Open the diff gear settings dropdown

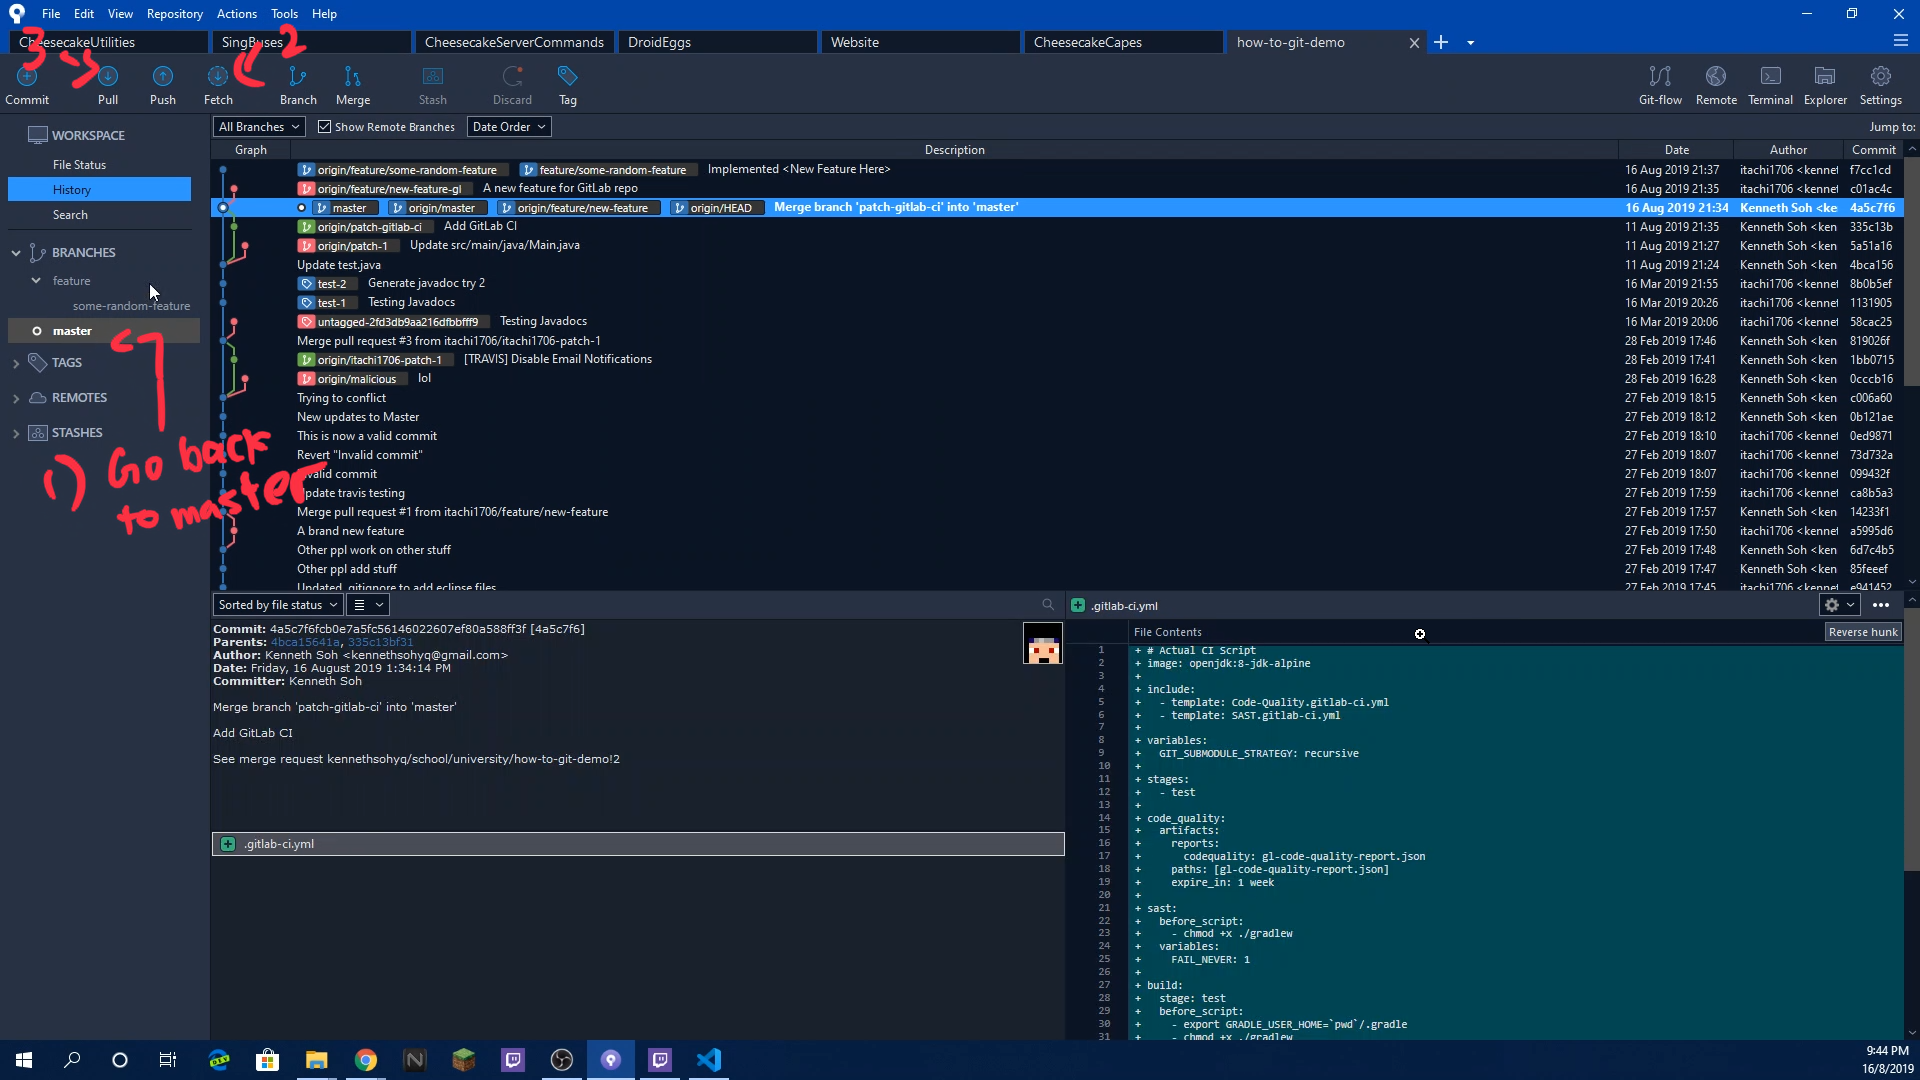point(1839,605)
